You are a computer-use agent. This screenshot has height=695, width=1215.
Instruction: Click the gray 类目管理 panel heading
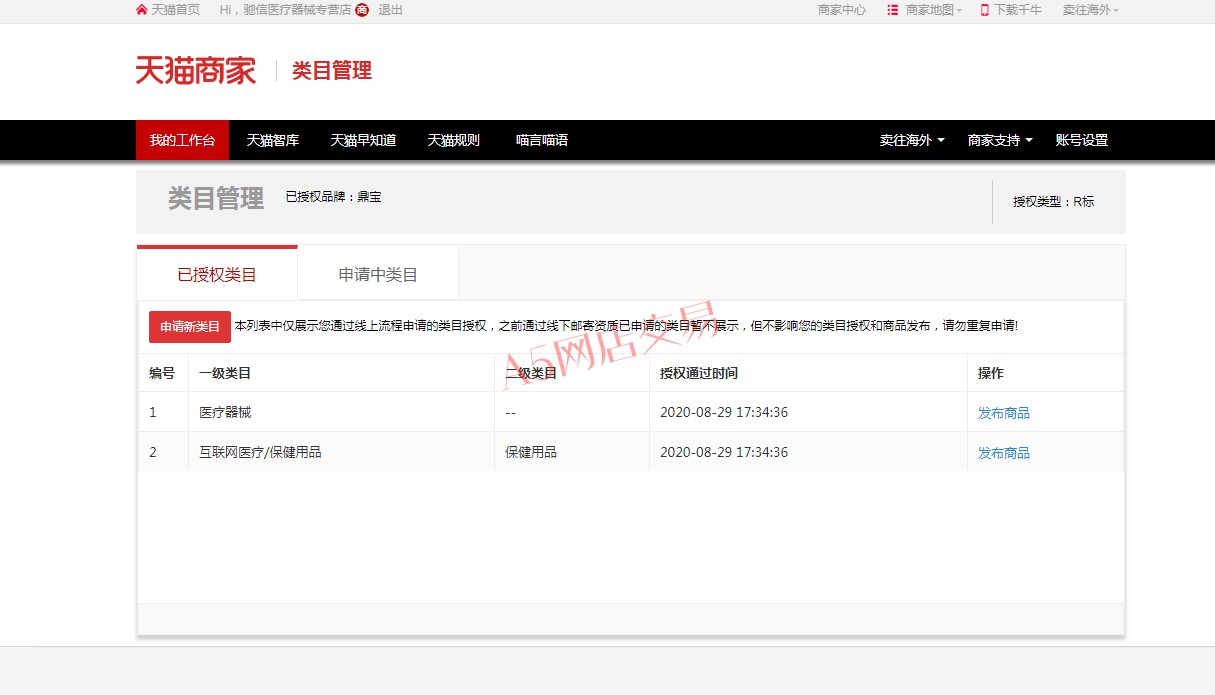(x=216, y=198)
